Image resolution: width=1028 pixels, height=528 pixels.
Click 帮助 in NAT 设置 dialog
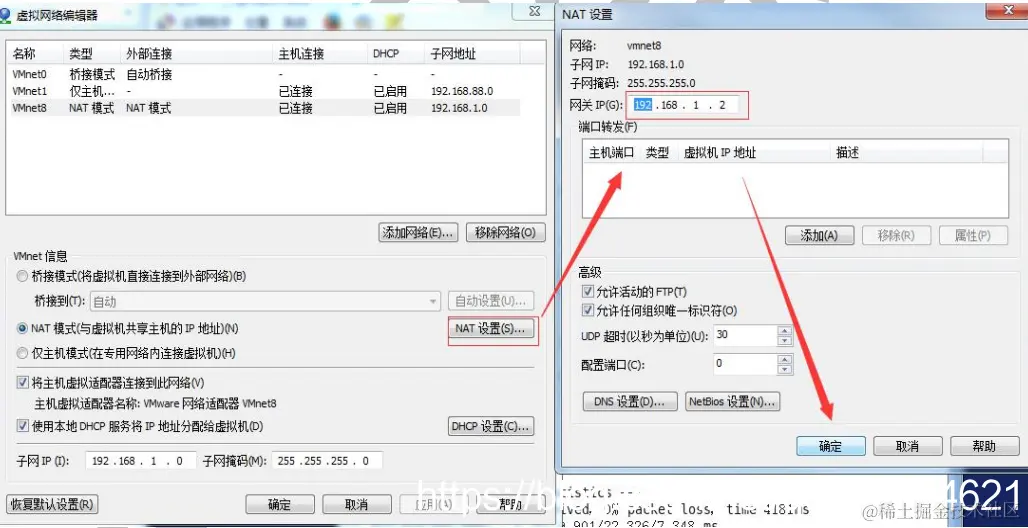pos(984,446)
